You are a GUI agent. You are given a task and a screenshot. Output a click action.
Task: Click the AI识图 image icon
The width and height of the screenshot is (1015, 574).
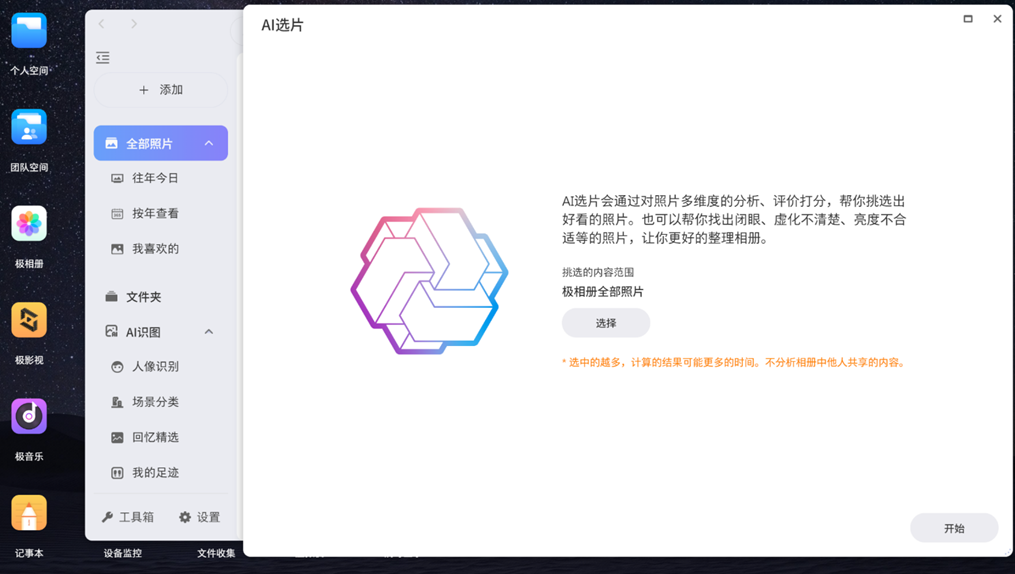(111, 331)
